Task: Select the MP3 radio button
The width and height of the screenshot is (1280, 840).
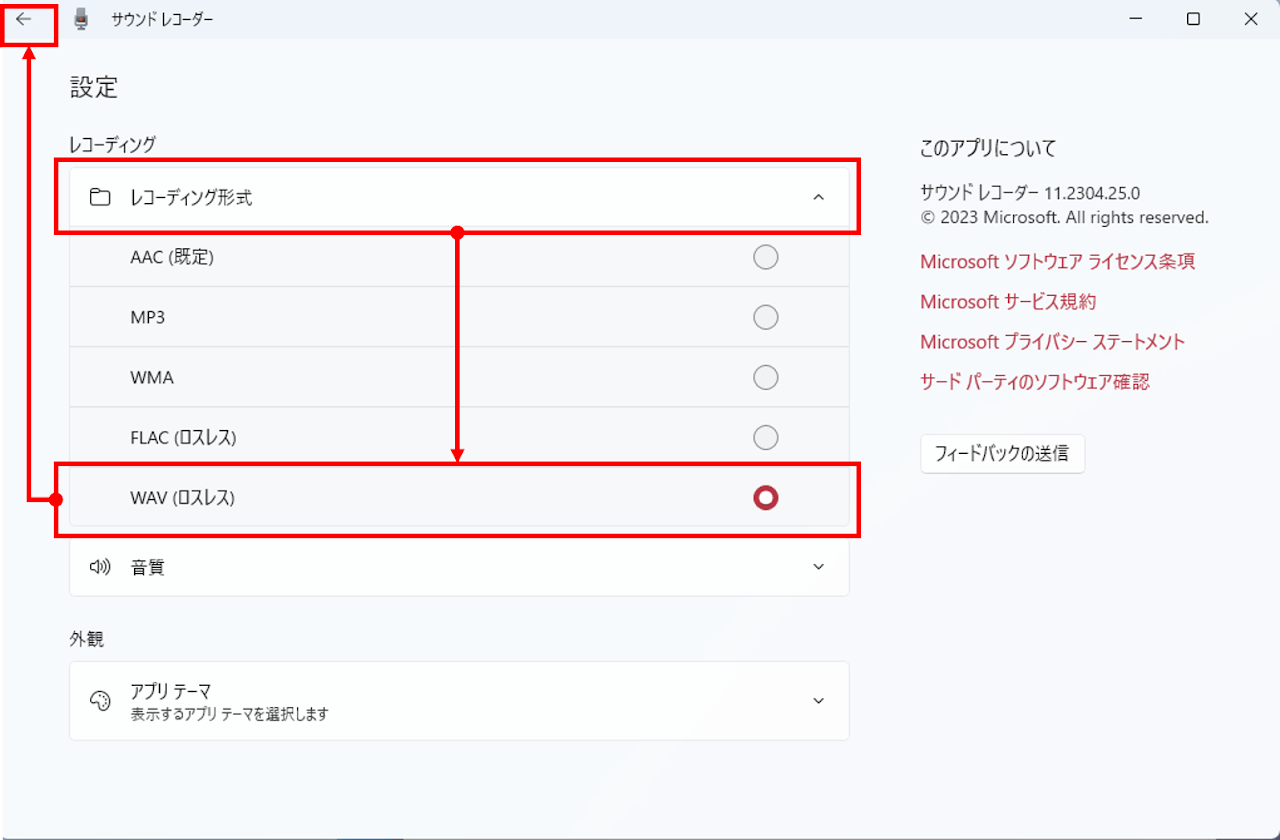Action: 765,318
